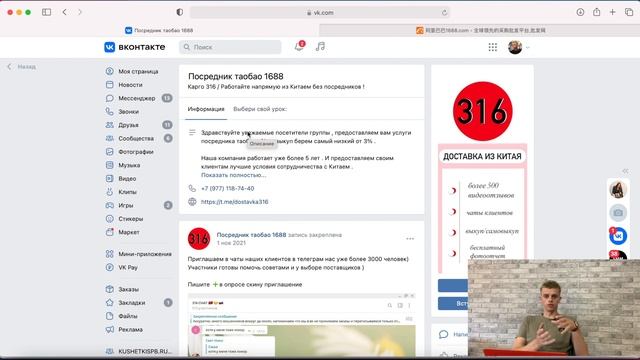Open the VK services grid icon
This screenshot has height=360, width=640.
[493, 47]
